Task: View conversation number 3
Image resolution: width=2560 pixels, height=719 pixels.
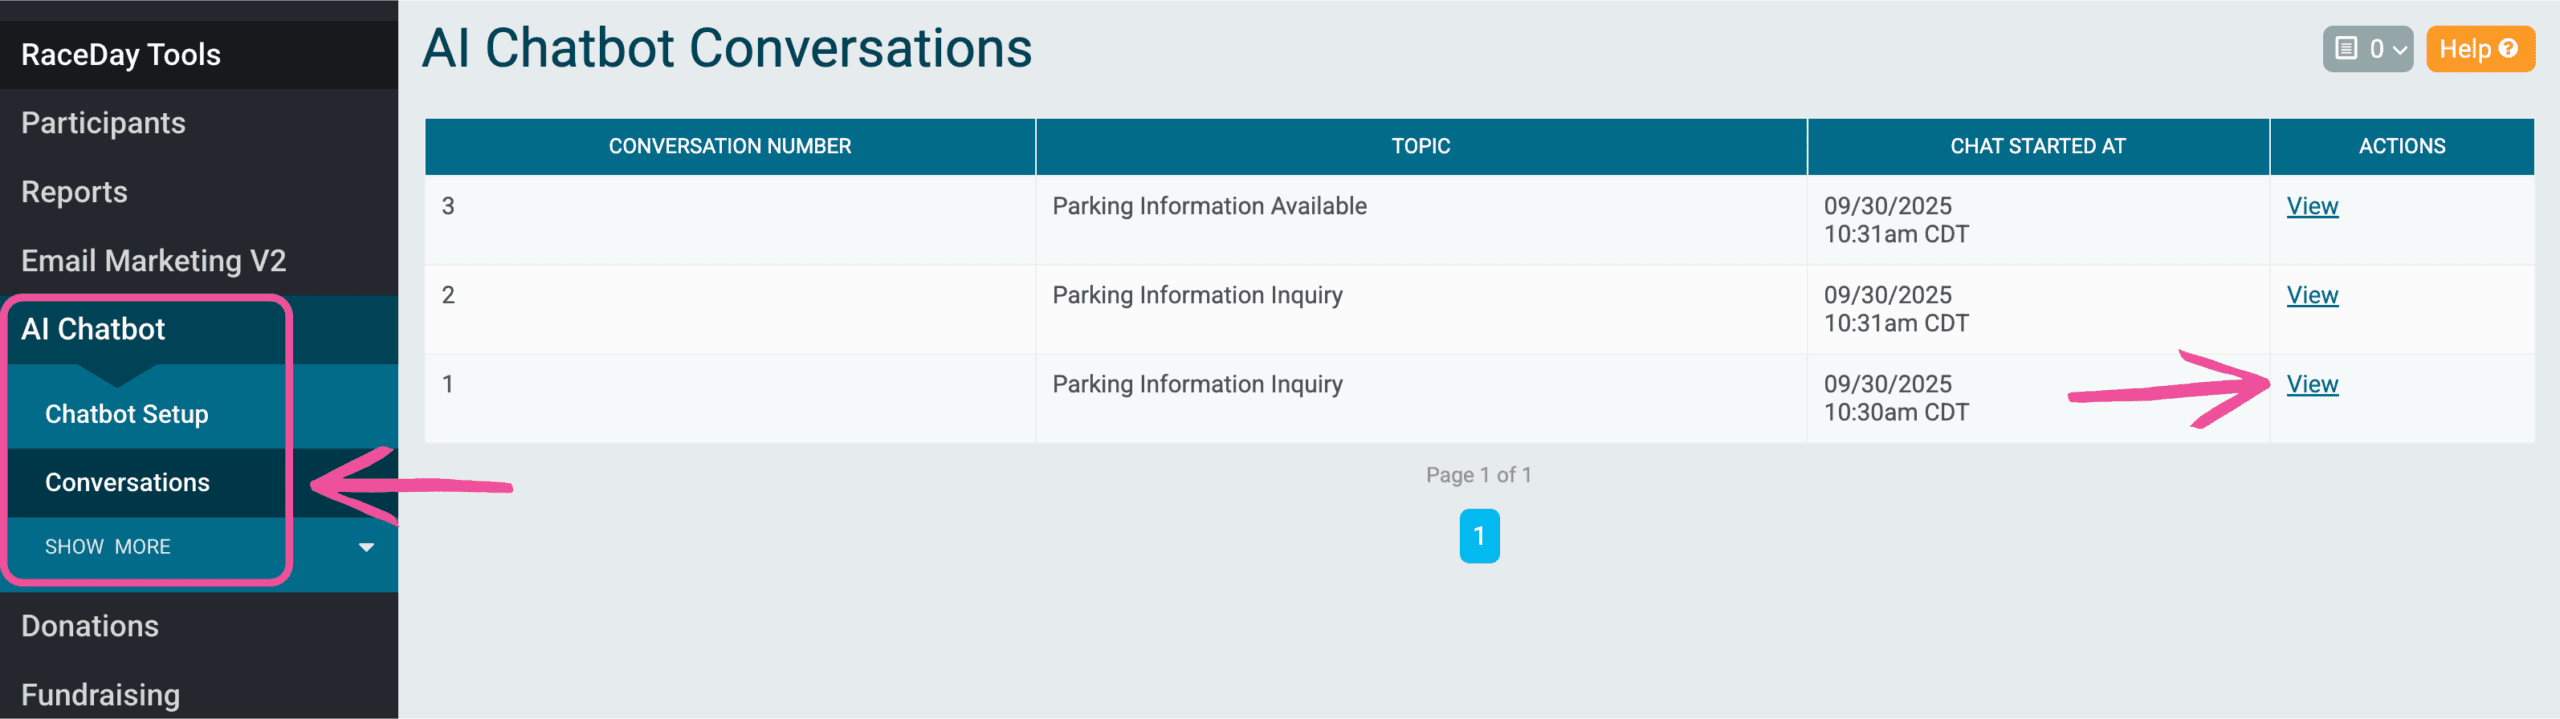Action: pyautogui.click(x=2312, y=206)
